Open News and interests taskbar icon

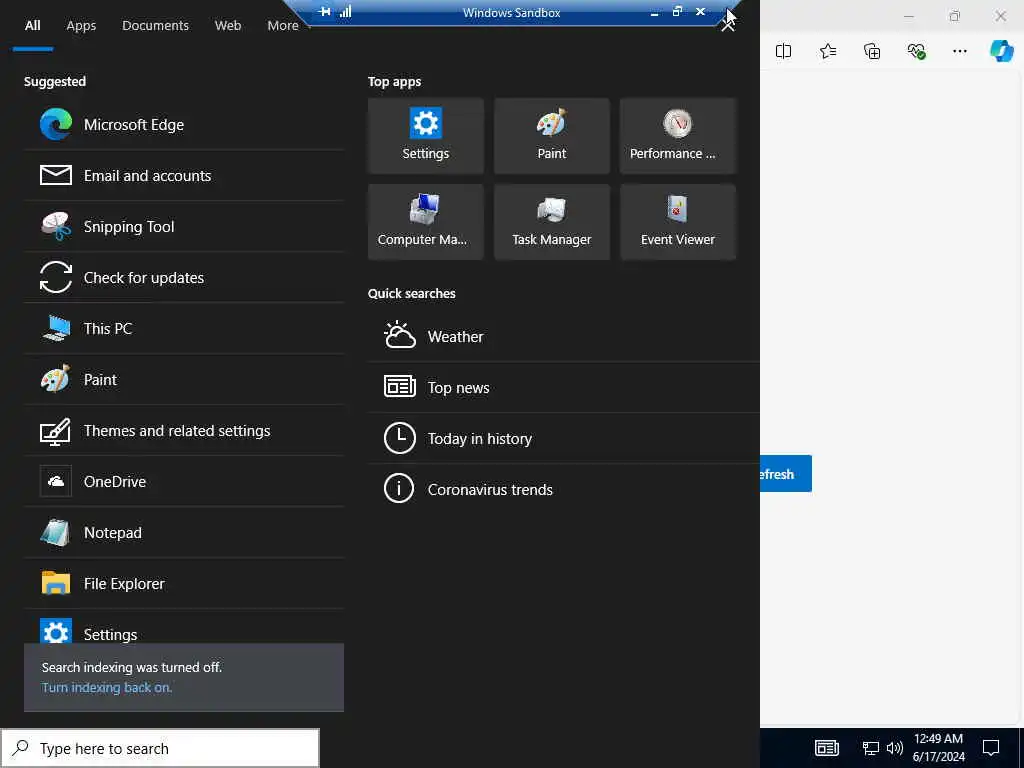point(827,748)
